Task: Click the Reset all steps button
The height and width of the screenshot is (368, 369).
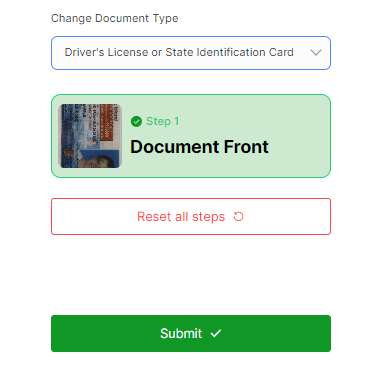Action: 191,217
